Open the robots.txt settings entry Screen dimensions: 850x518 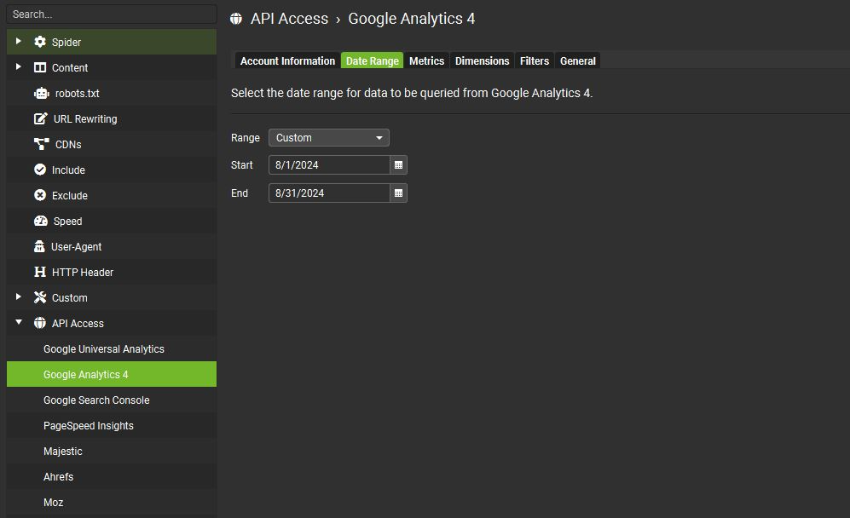point(112,93)
